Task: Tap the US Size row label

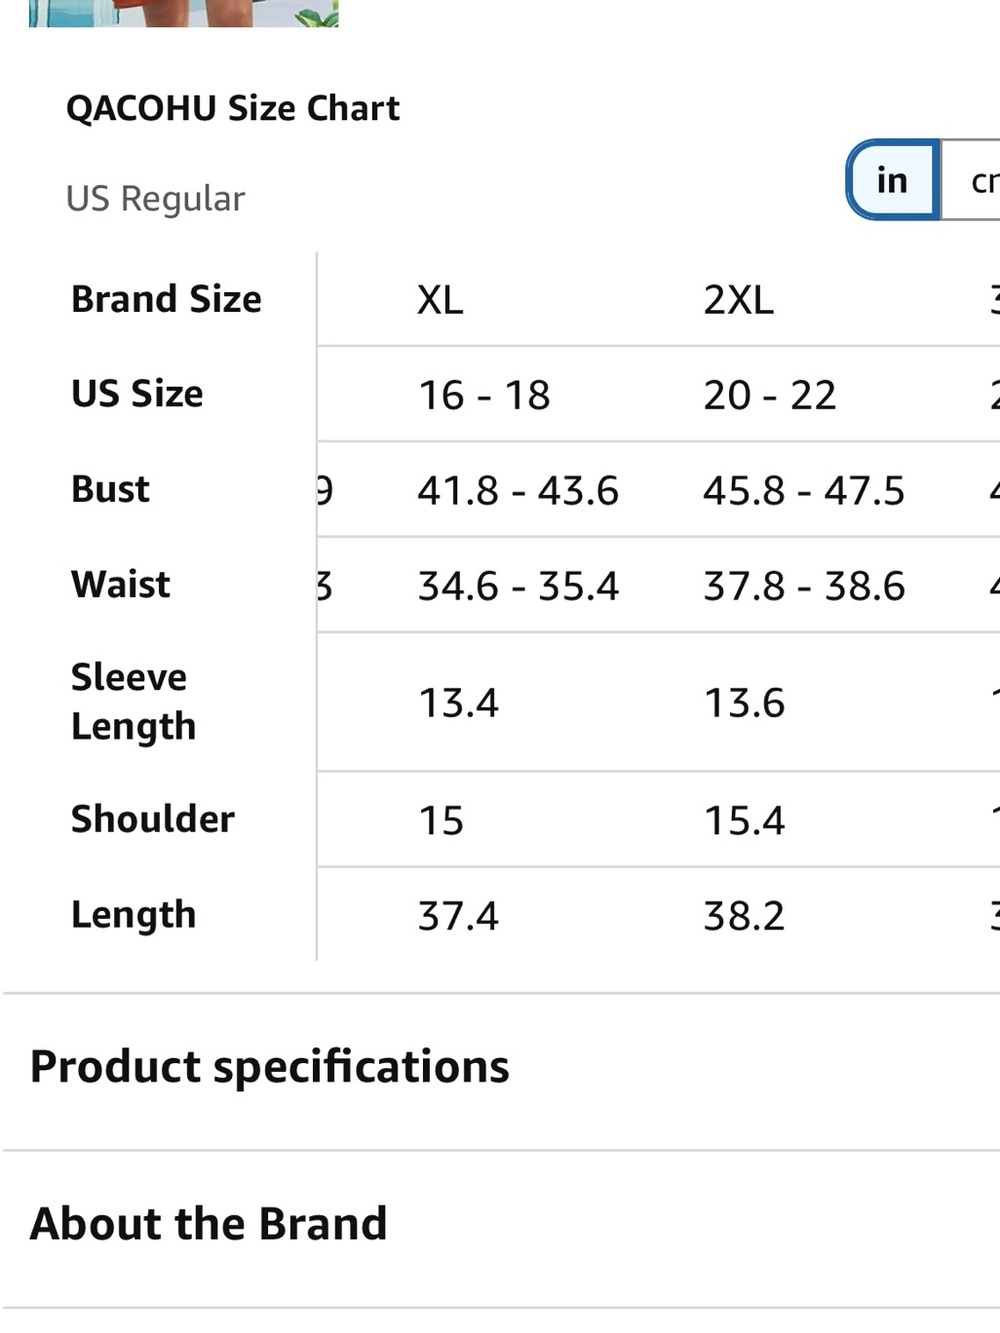Action: click(137, 394)
